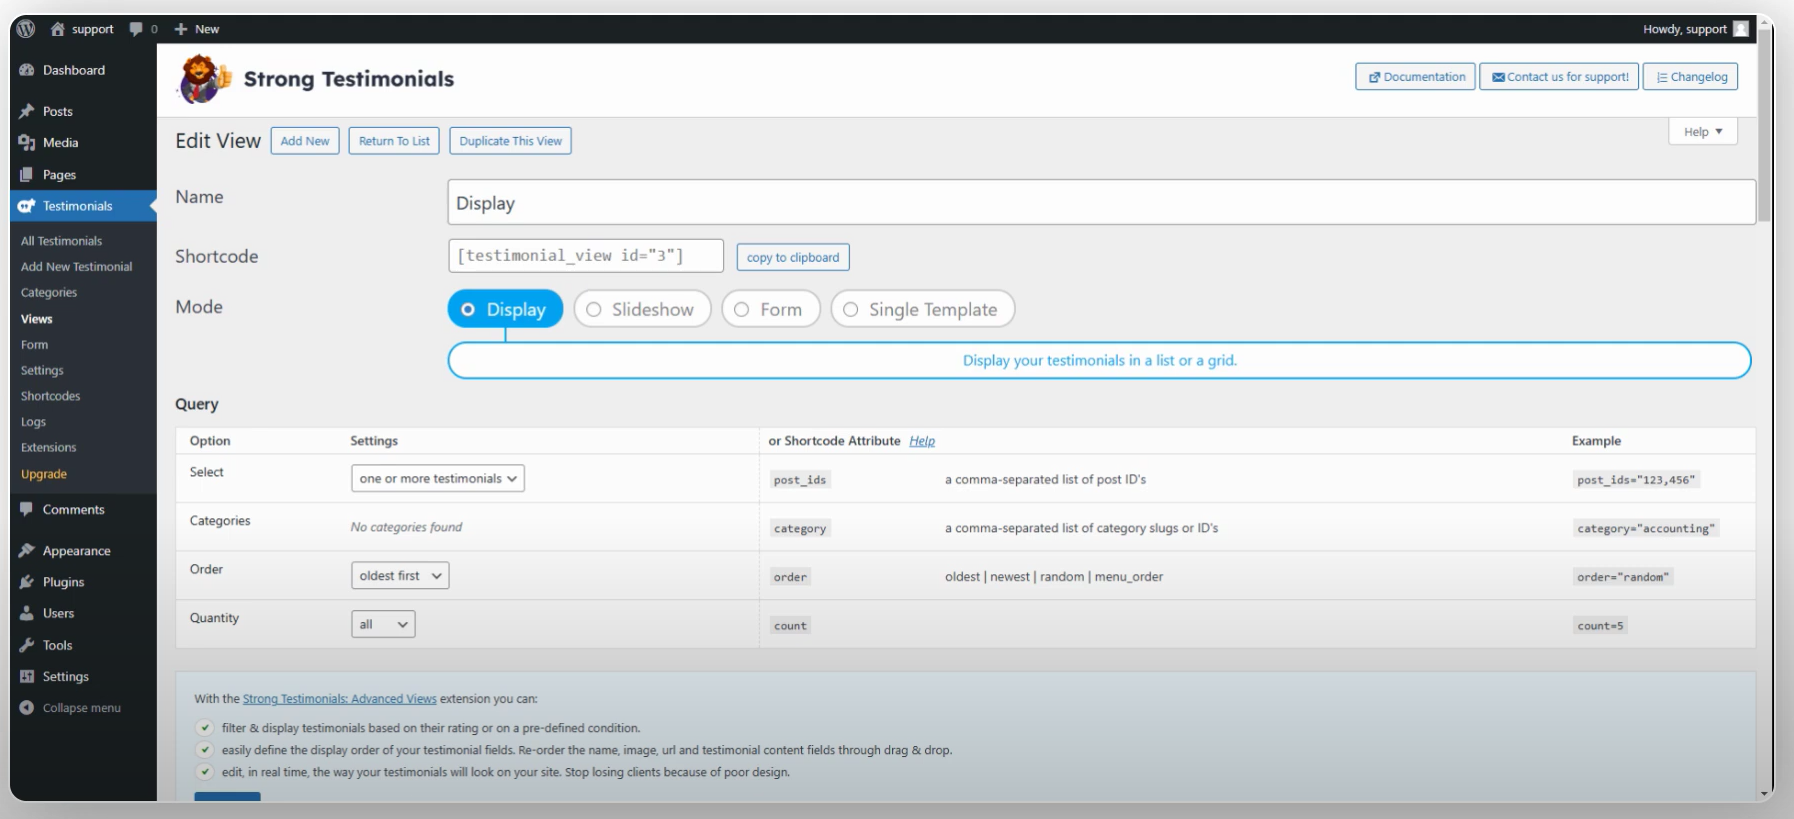Go to All Testimonials submenu

[61, 241]
